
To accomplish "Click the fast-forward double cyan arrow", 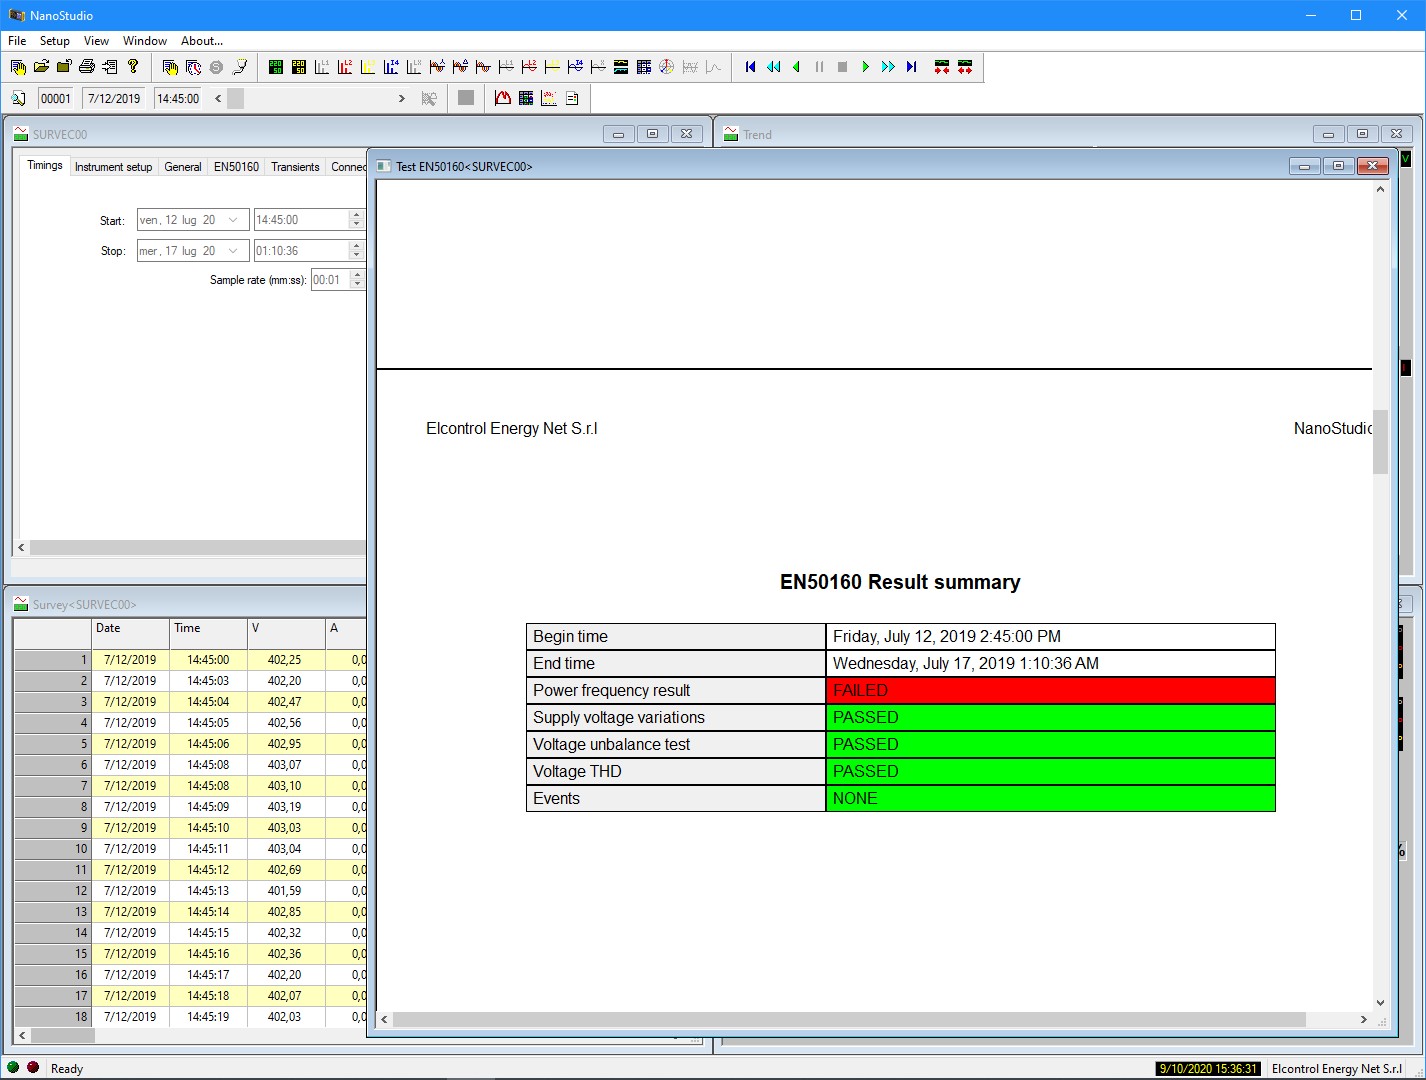I will [888, 67].
